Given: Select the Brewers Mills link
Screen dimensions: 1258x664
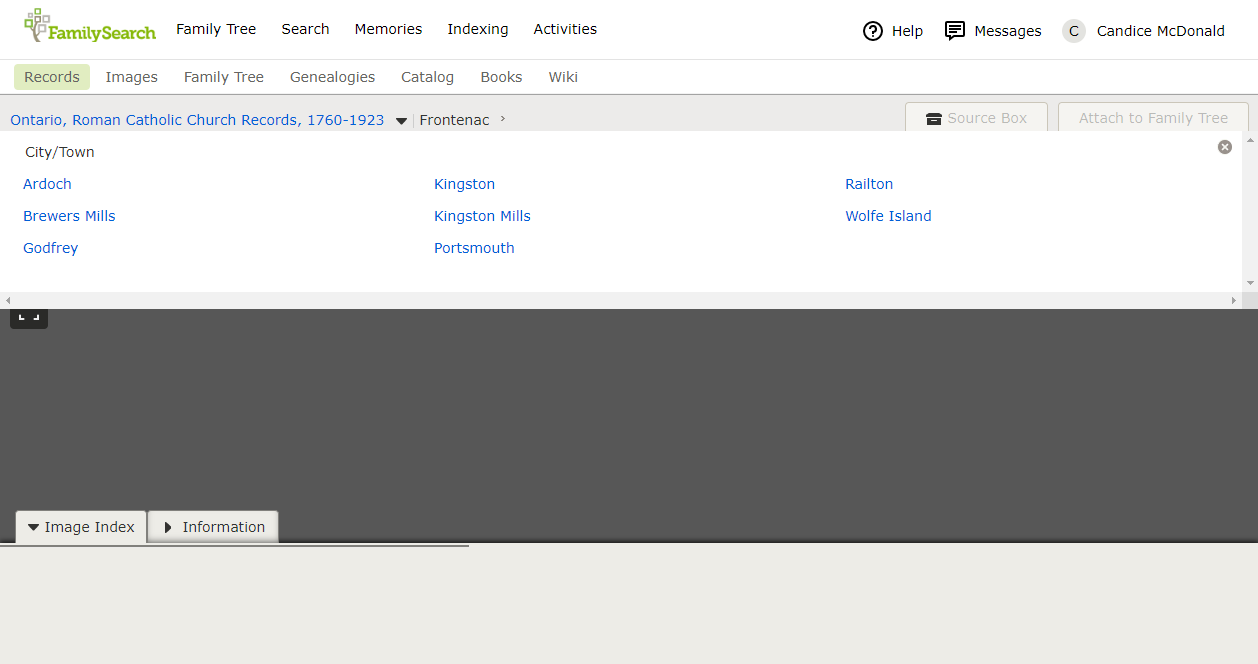Looking at the screenshot, I should pos(69,216).
